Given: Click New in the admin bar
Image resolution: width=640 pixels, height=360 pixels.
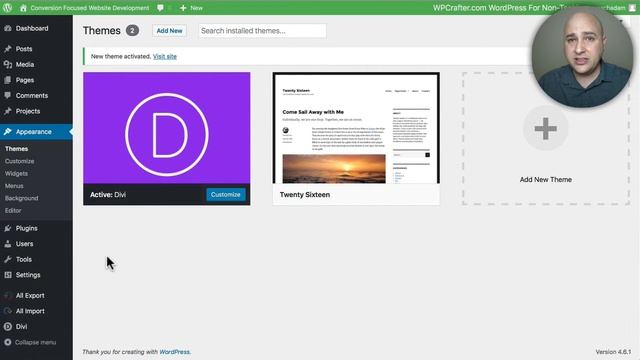Looking at the screenshot, I should [196, 8].
